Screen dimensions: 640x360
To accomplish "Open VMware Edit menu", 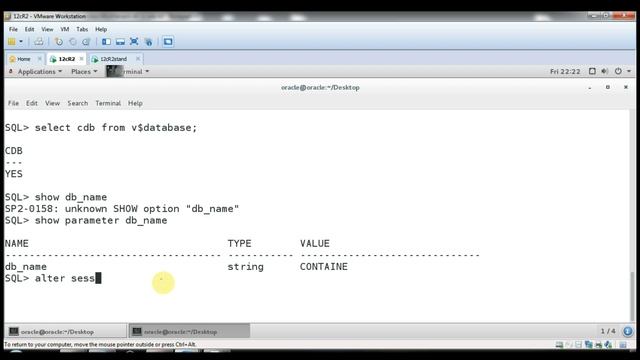I will (29, 29).
